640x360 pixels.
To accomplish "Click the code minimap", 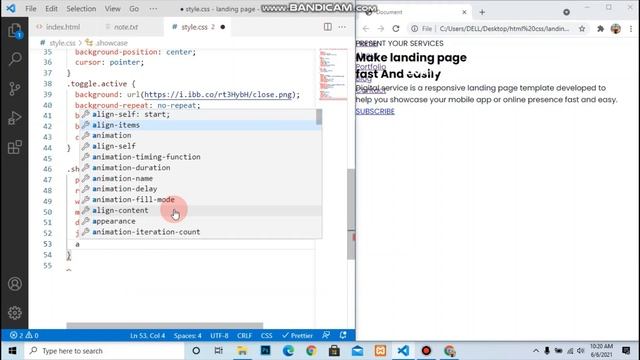I will coord(333,75).
